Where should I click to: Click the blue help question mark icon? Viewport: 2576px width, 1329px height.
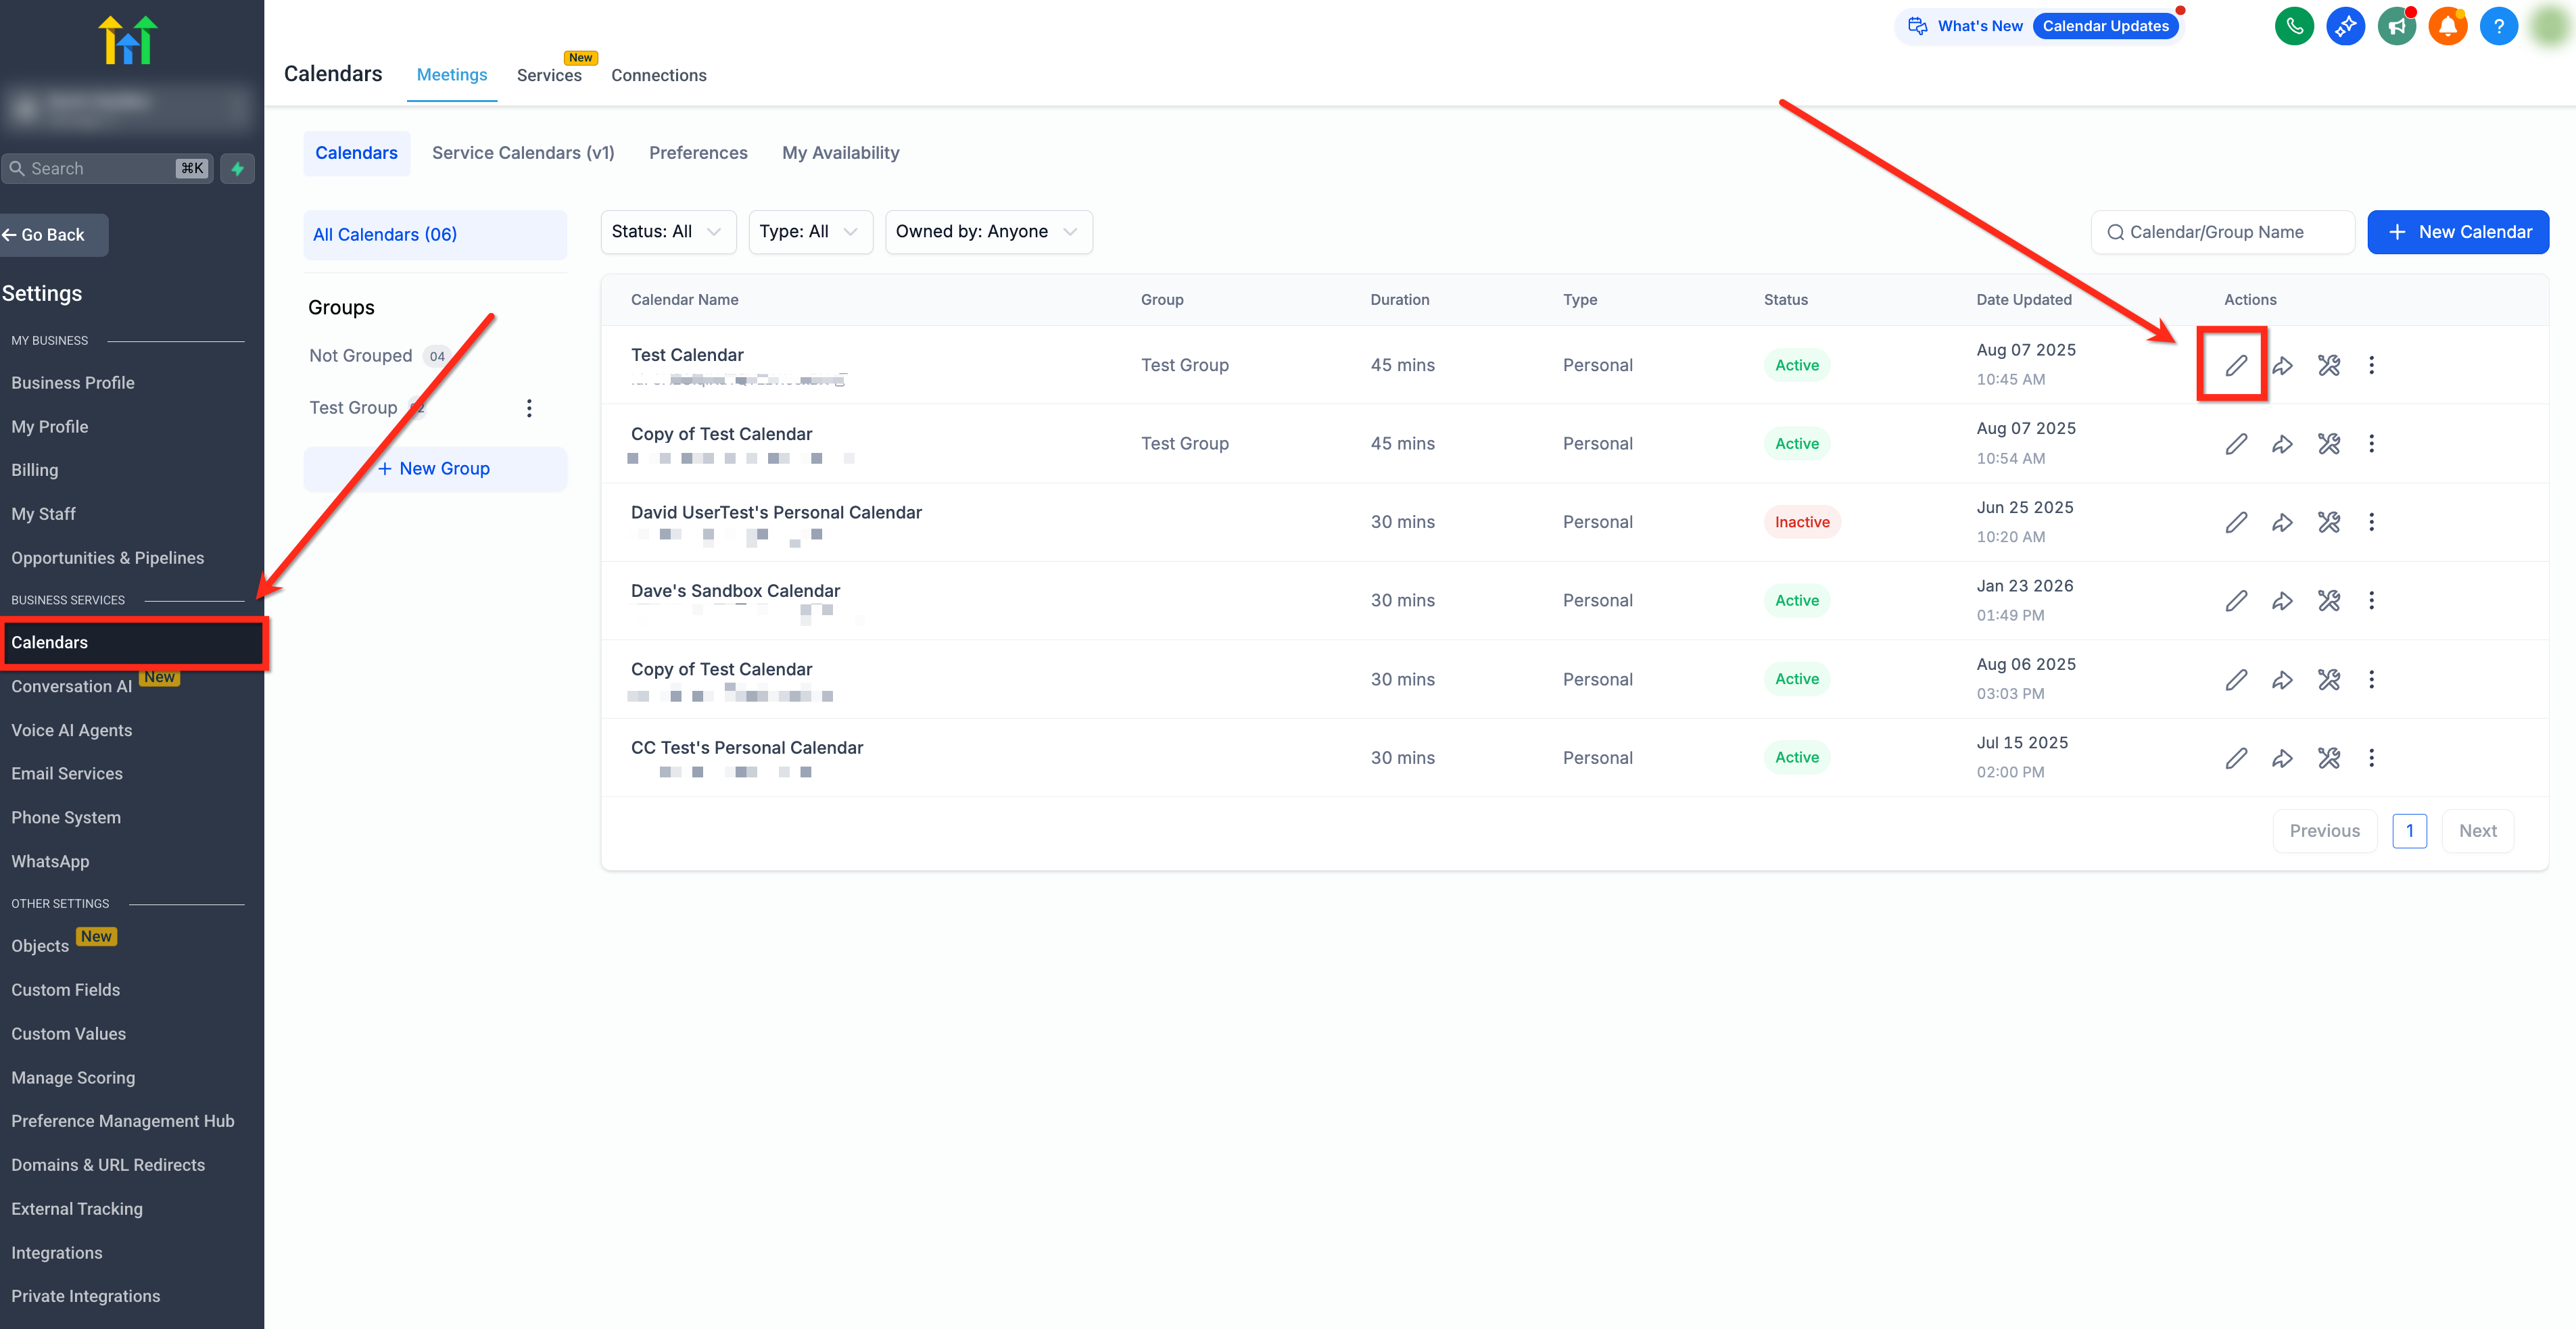pos(2498,26)
